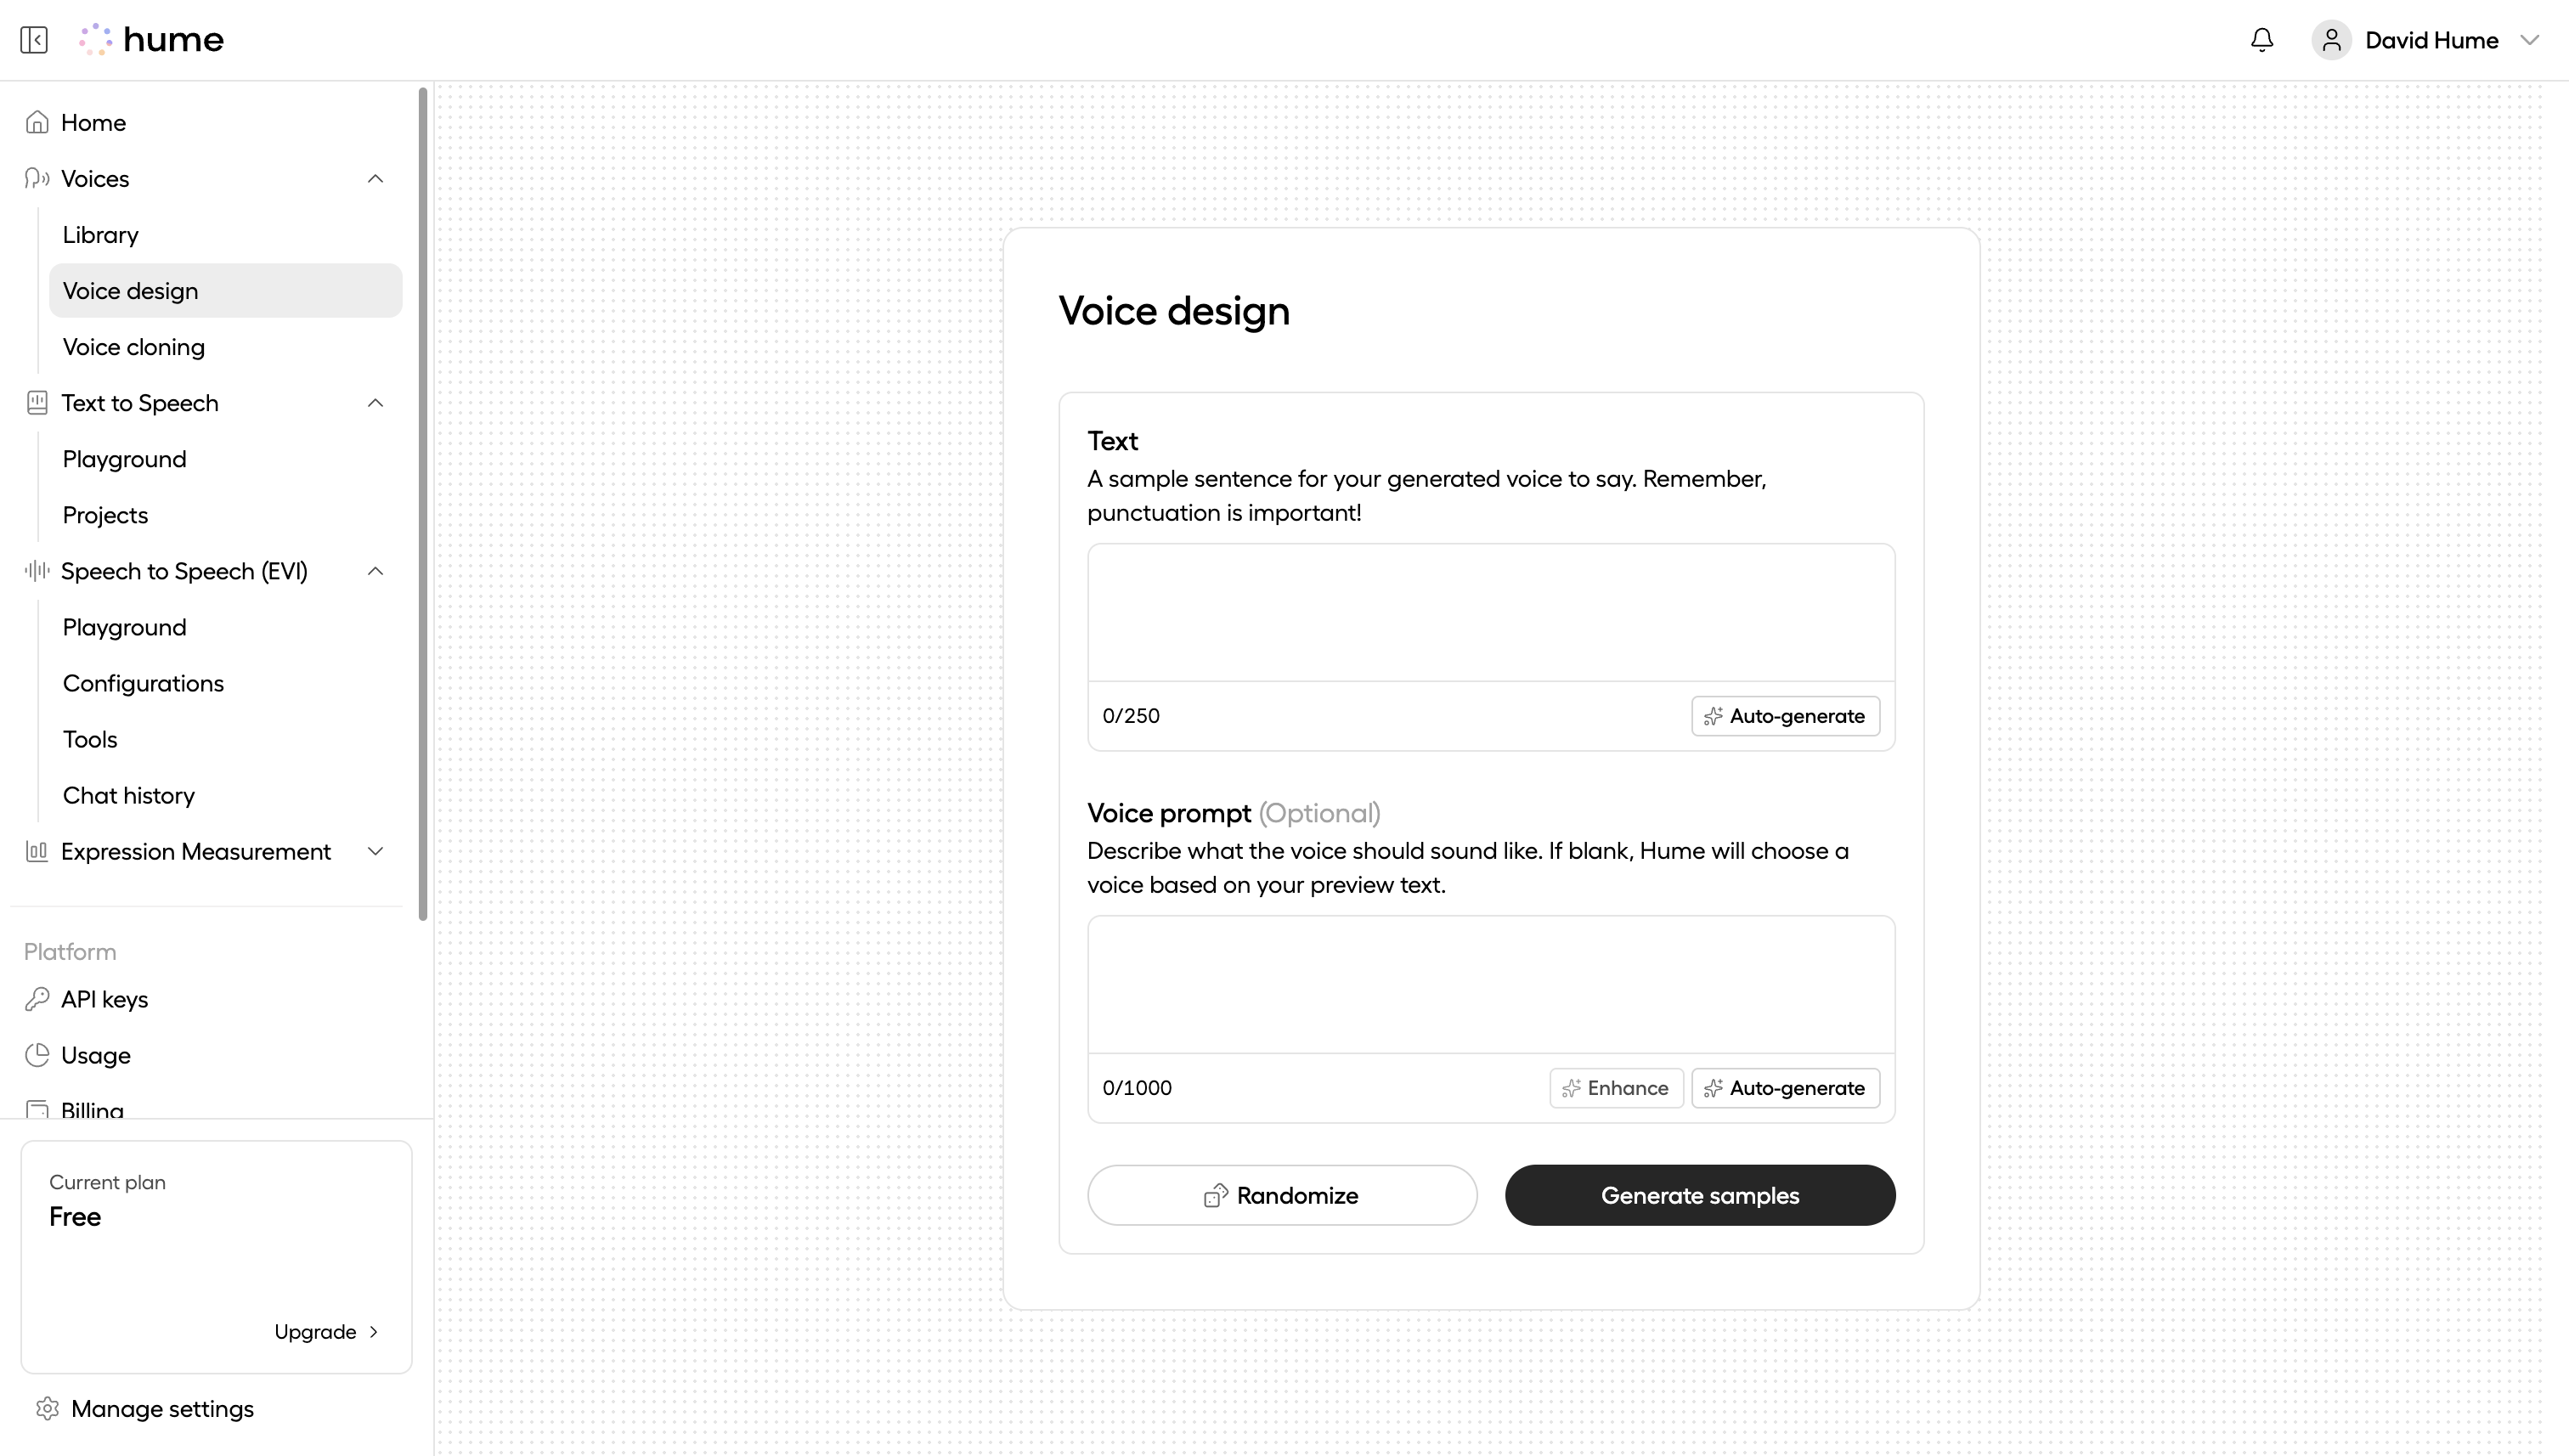The image size is (2569, 1456).
Task: Click the Enhance button for voice prompt
Action: [x=1616, y=1088]
